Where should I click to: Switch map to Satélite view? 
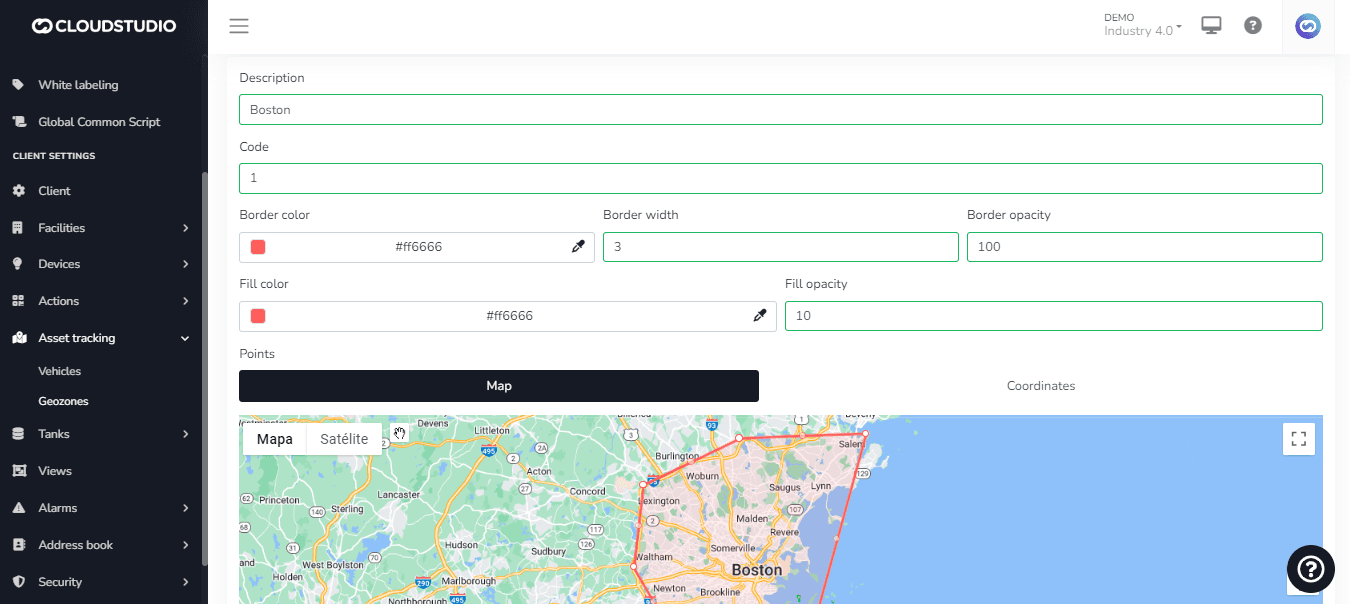coord(344,439)
